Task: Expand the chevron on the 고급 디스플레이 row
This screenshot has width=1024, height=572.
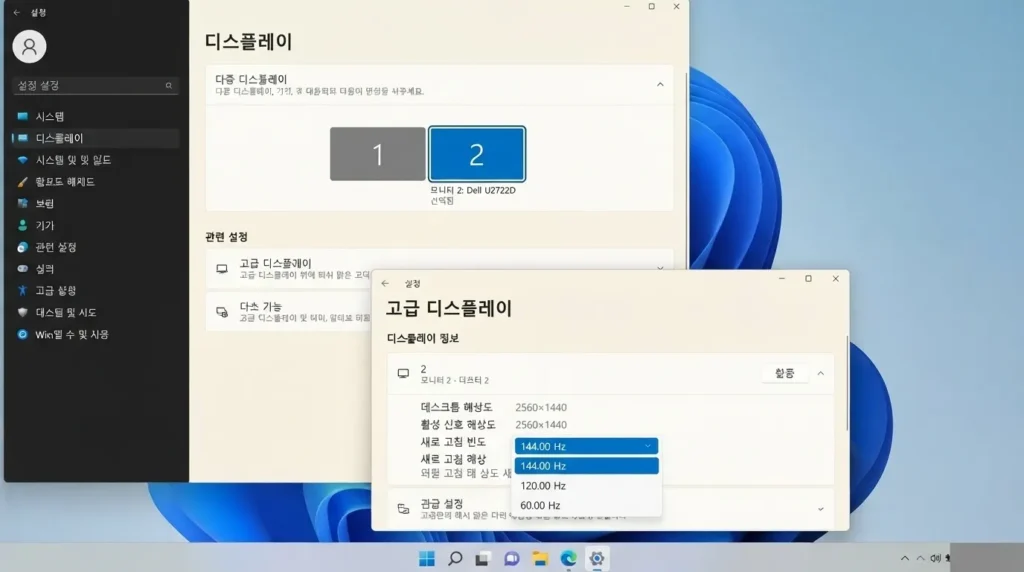Action: click(x=660, y=268)
